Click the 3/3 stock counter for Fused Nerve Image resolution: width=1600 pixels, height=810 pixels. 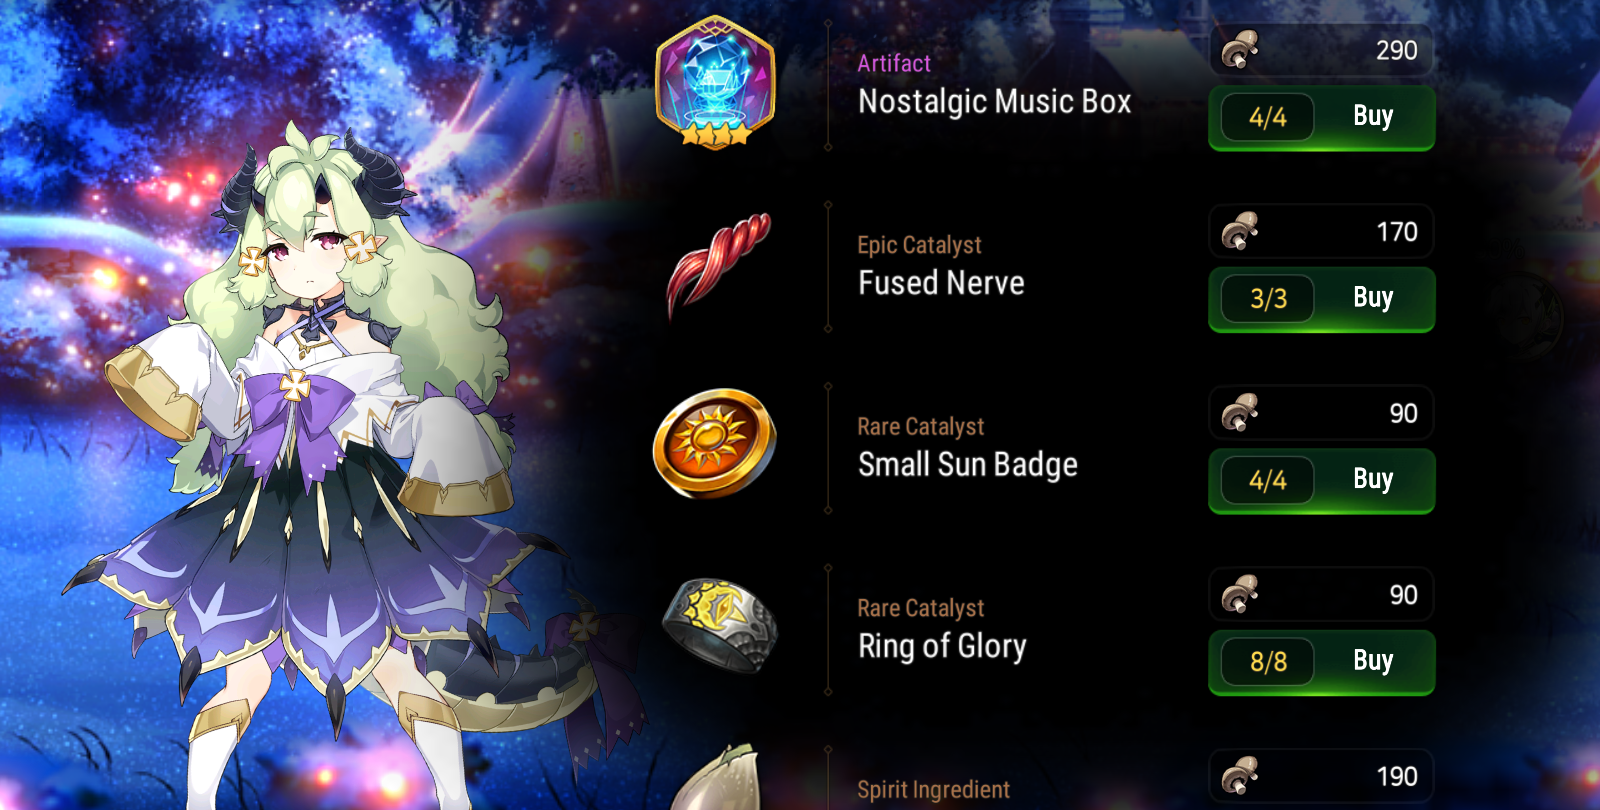pos(1268,299)
